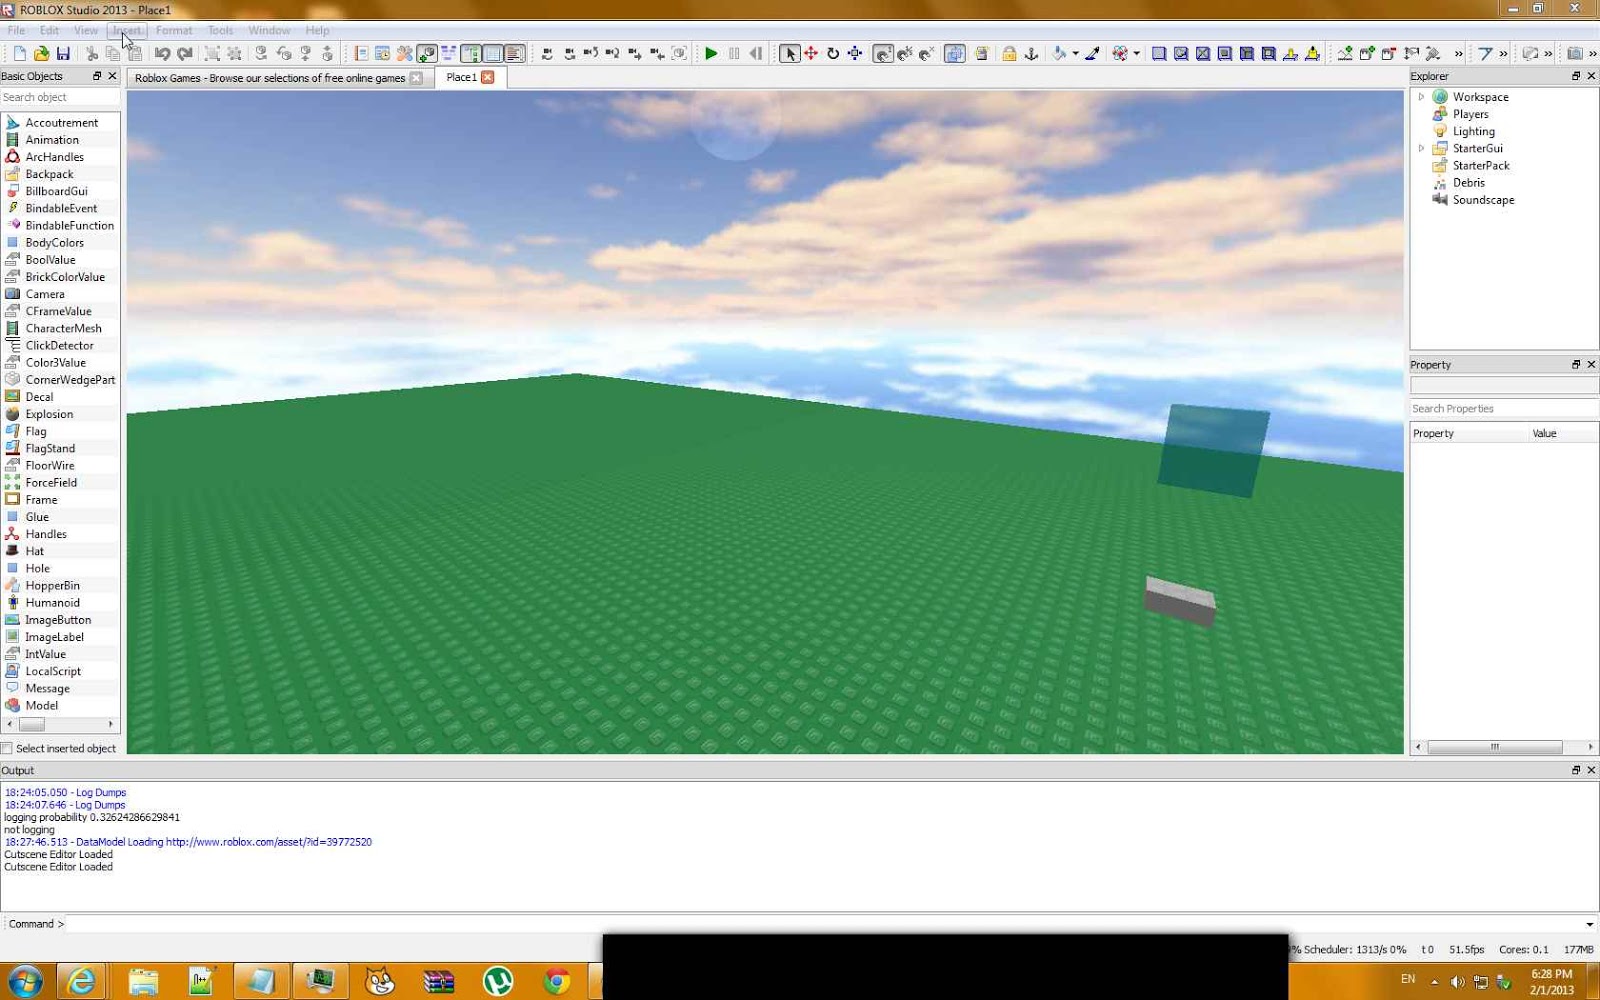Viewport: 1600px width, 1000px height.
Task: Expand the StarterGui tree node
Action: point(1421,148)
